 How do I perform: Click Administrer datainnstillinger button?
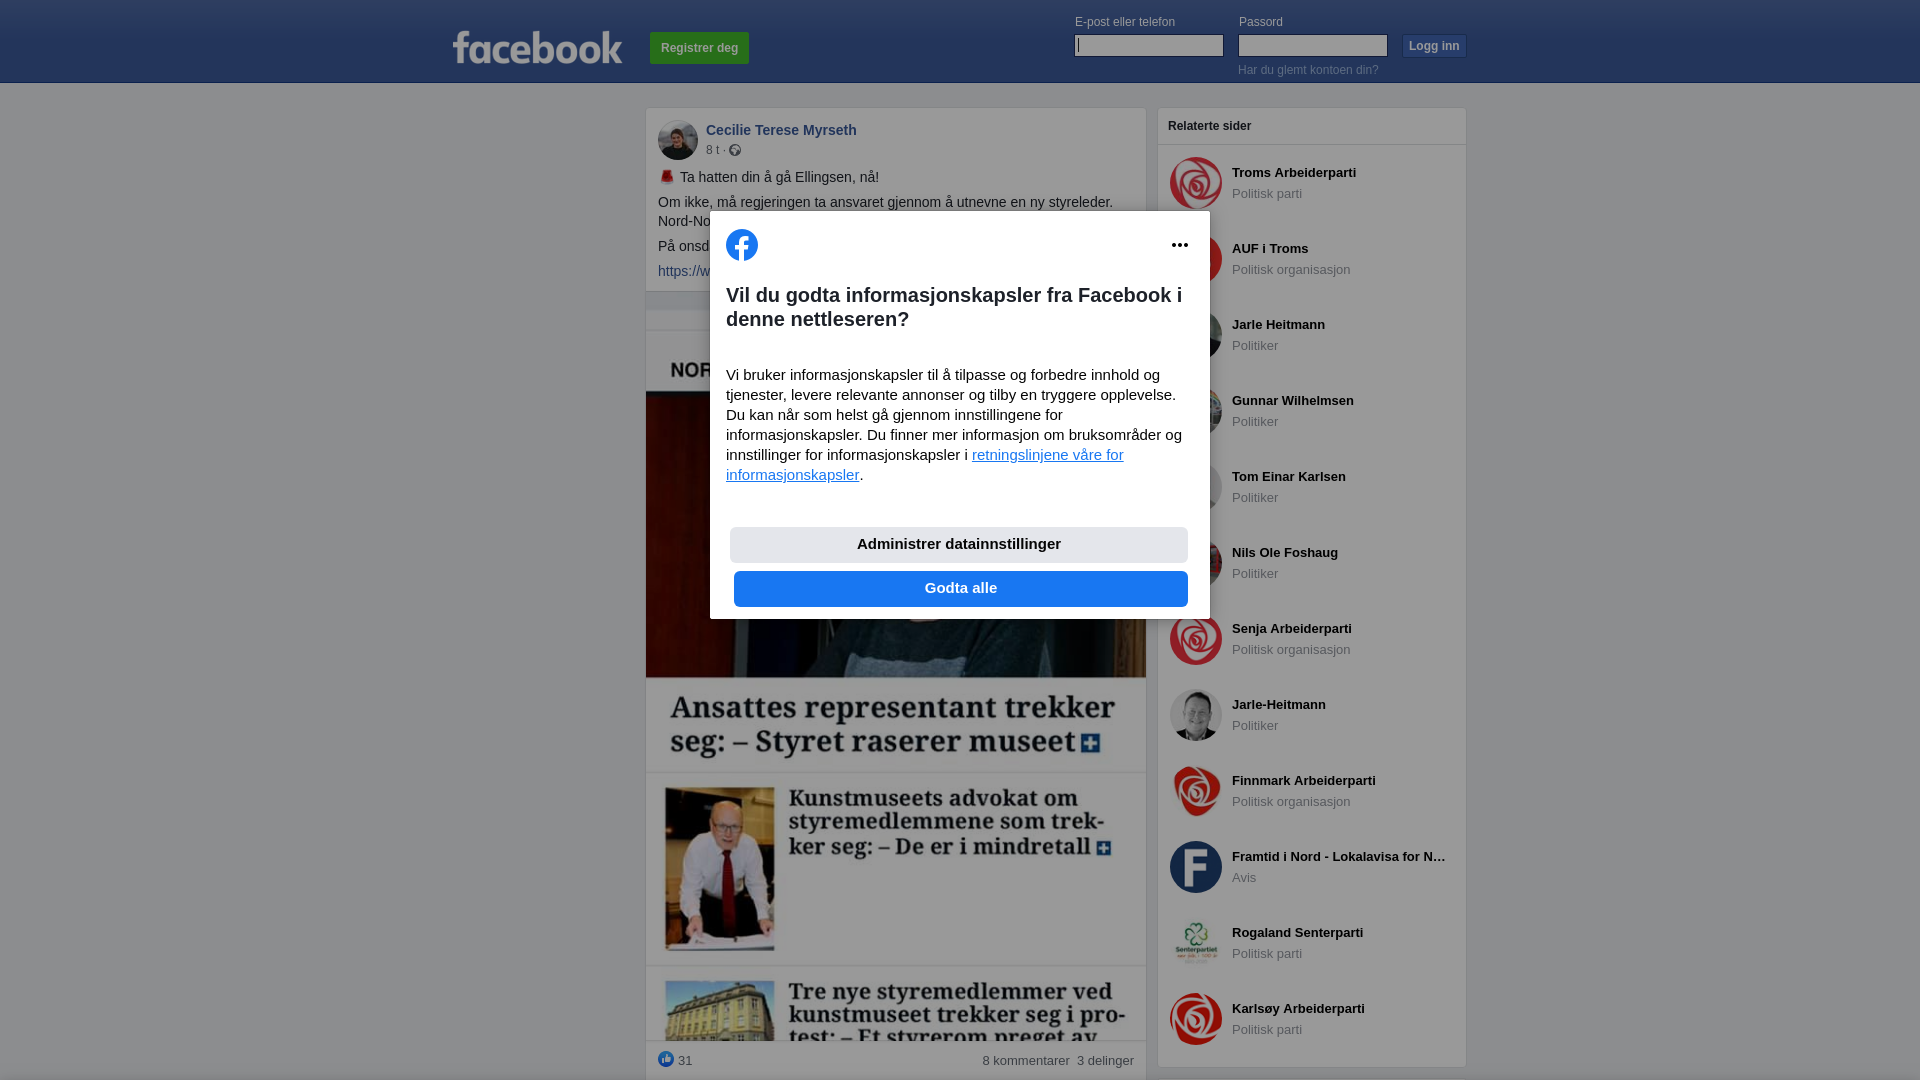pos(959,545)
